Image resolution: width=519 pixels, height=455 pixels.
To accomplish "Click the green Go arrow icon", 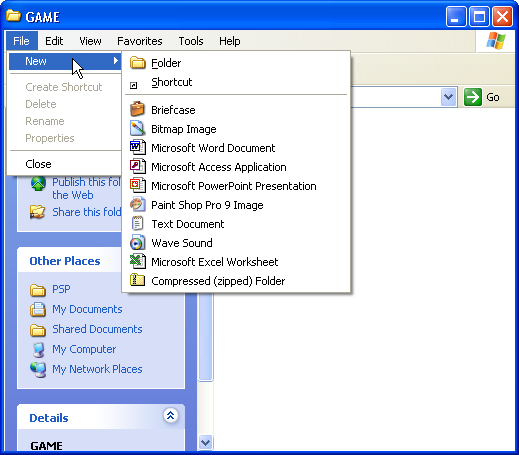I will pos(473,97).
